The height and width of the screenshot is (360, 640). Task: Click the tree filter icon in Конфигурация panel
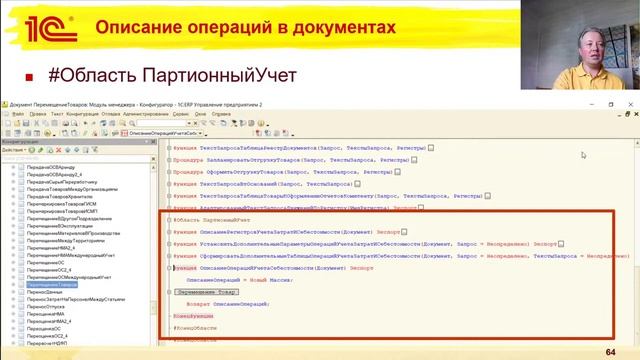(x=95, y=150)
